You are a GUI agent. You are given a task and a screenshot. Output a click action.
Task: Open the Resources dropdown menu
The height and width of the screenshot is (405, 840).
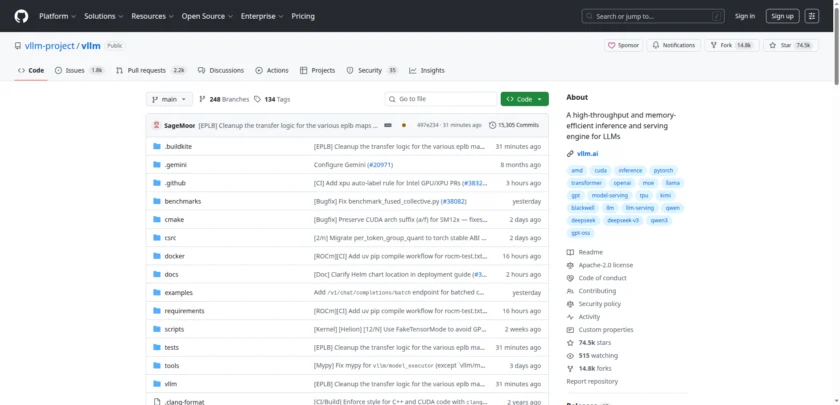tap(153, 16)
